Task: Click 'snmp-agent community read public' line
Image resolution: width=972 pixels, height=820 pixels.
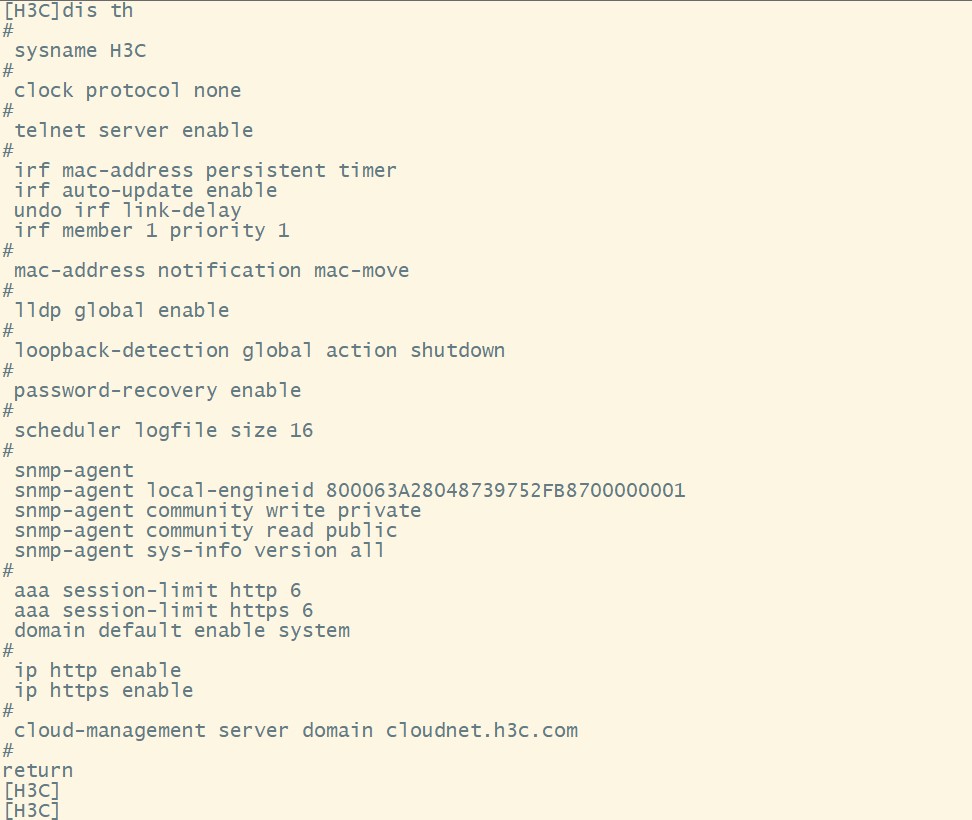Action: (205, 530)
